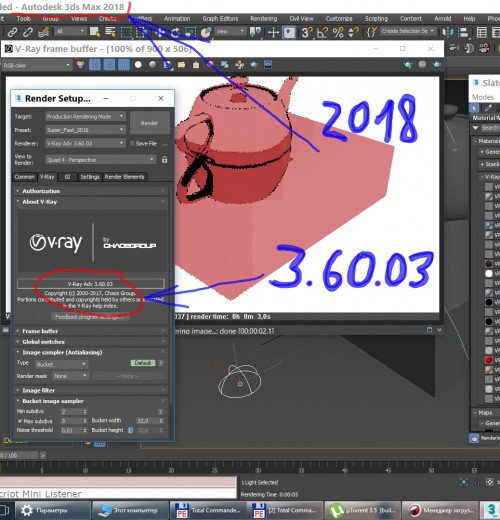The image size is (500, 520).
Task: Open the Render mask None dropdown
Action: pos(71,376)
